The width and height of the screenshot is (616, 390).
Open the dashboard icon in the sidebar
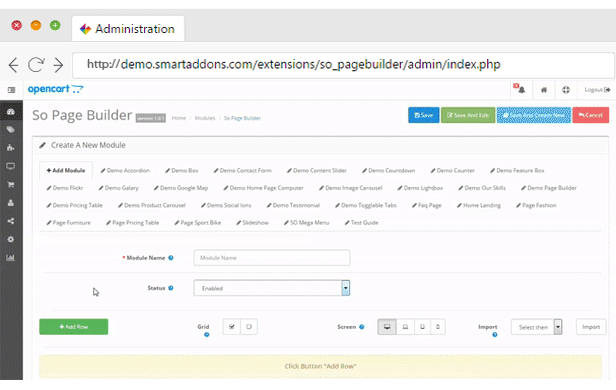(x=11, y=112)
